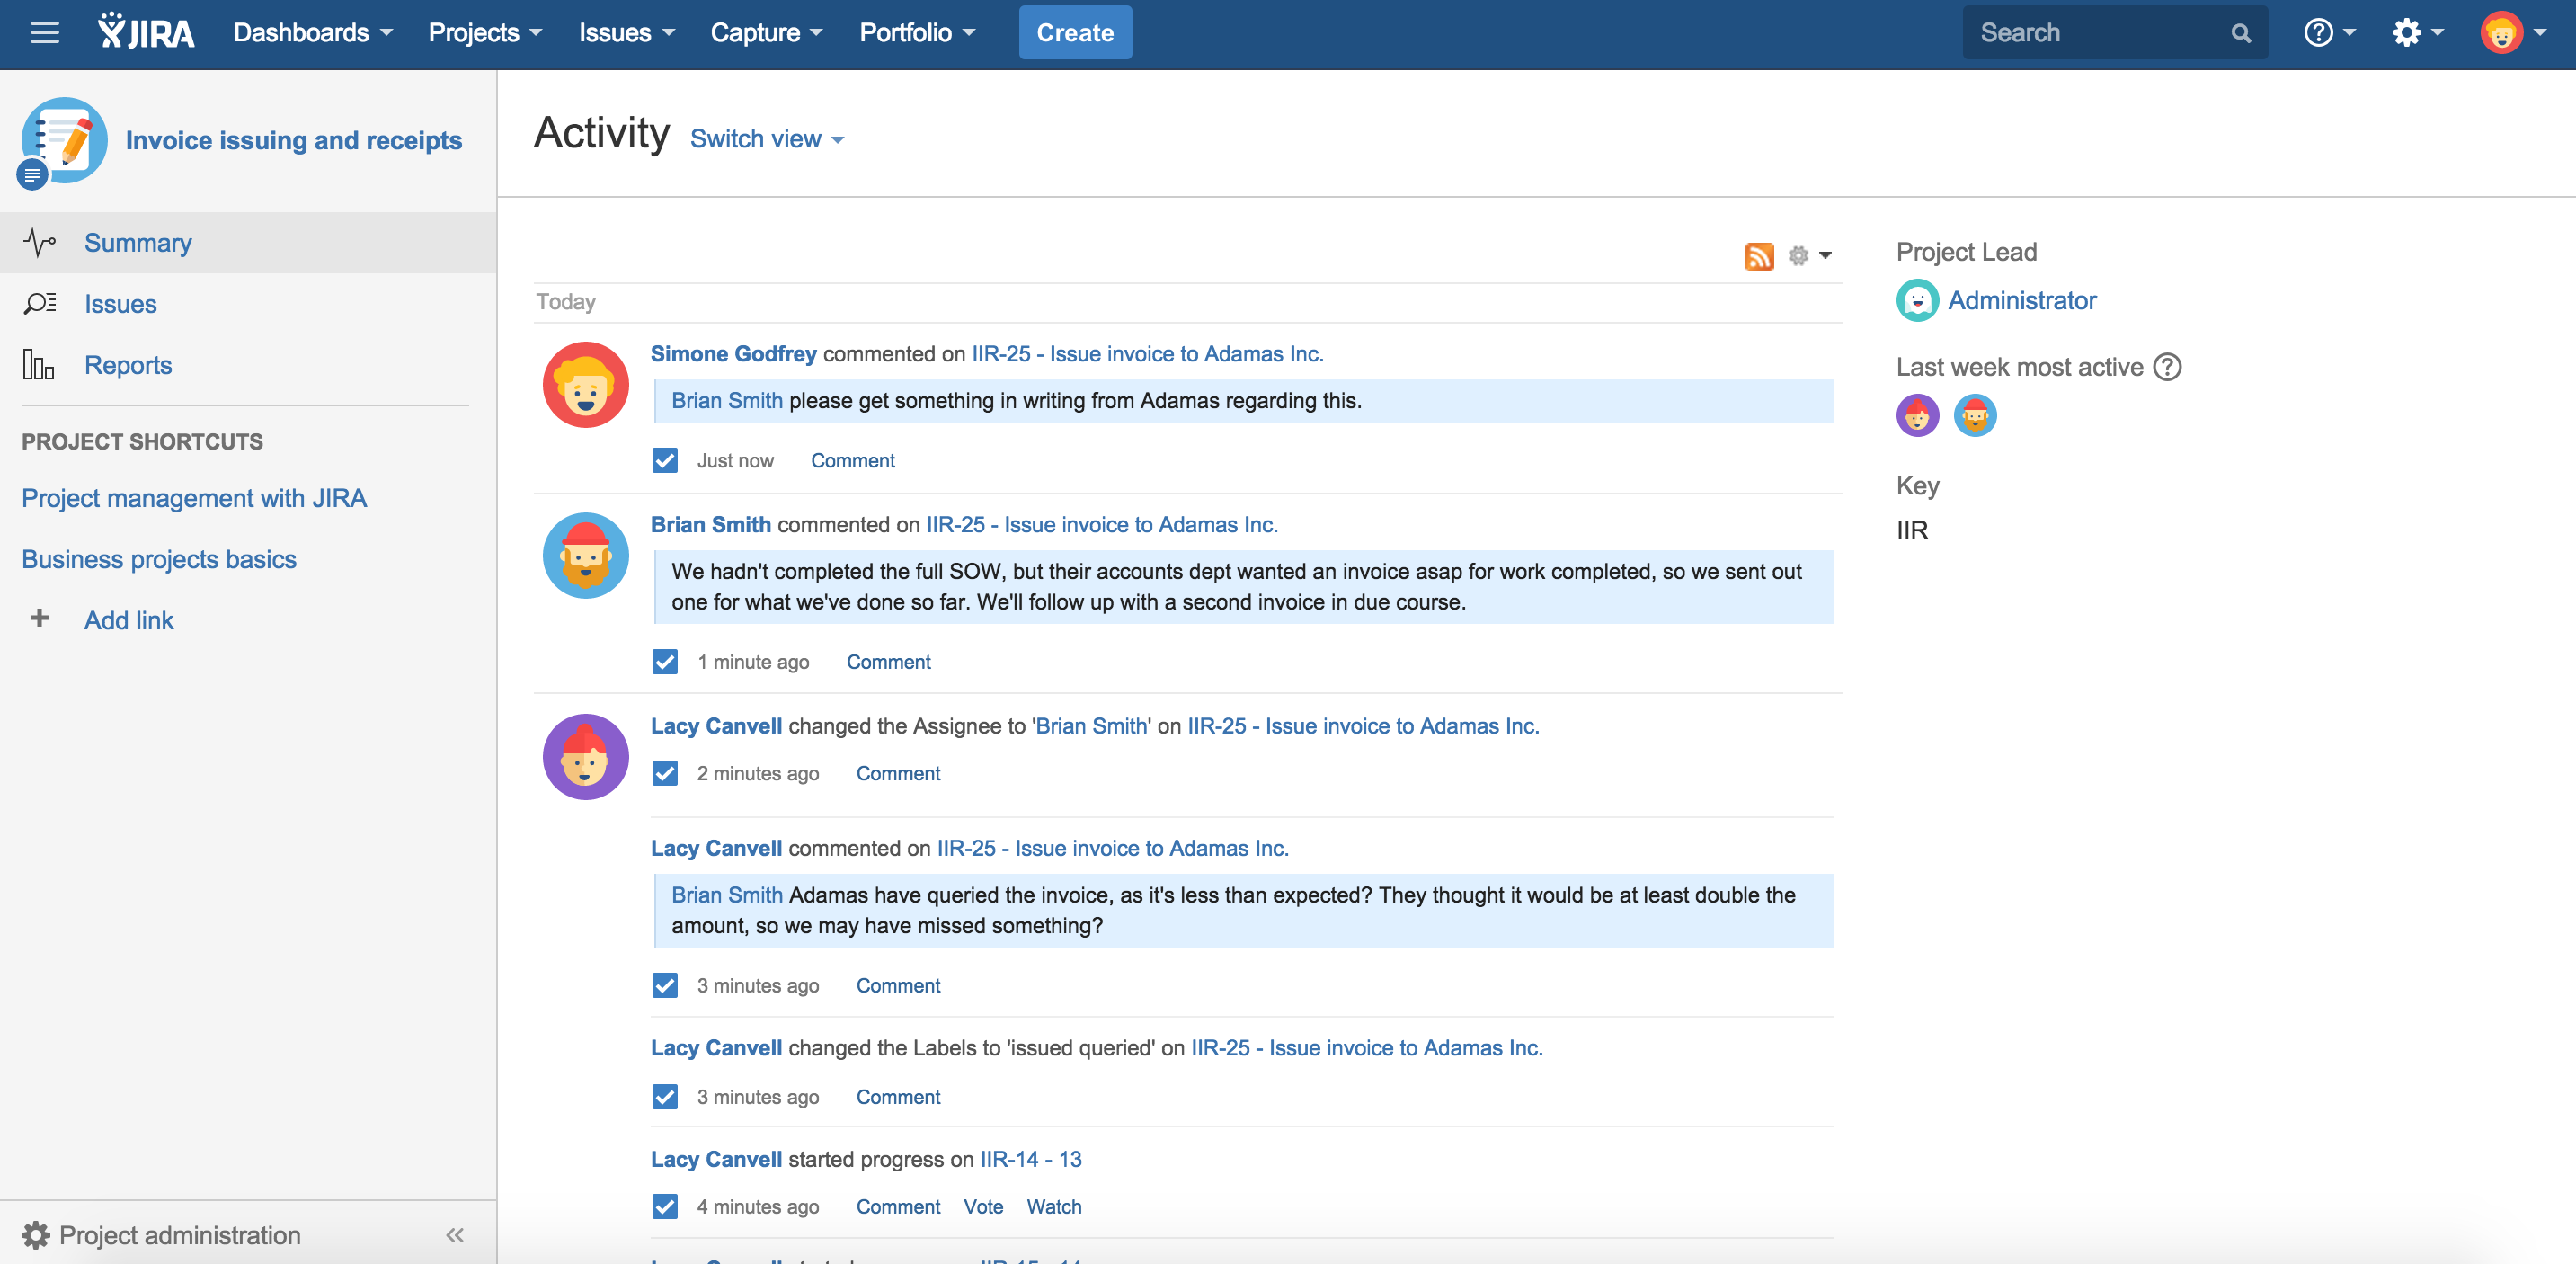Open the hamburger sidebar menu icon
2576x1264 pixels.
click(44, 33)
